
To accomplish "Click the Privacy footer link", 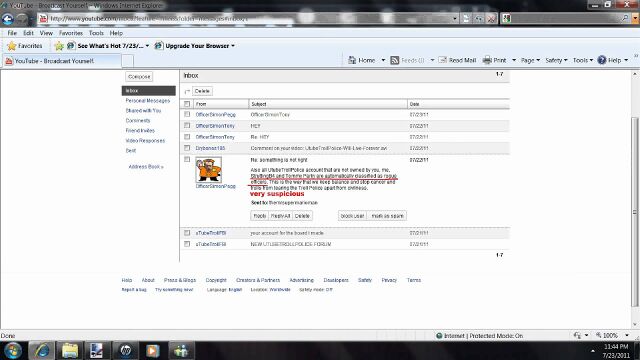I will click(x=389, y=280).
